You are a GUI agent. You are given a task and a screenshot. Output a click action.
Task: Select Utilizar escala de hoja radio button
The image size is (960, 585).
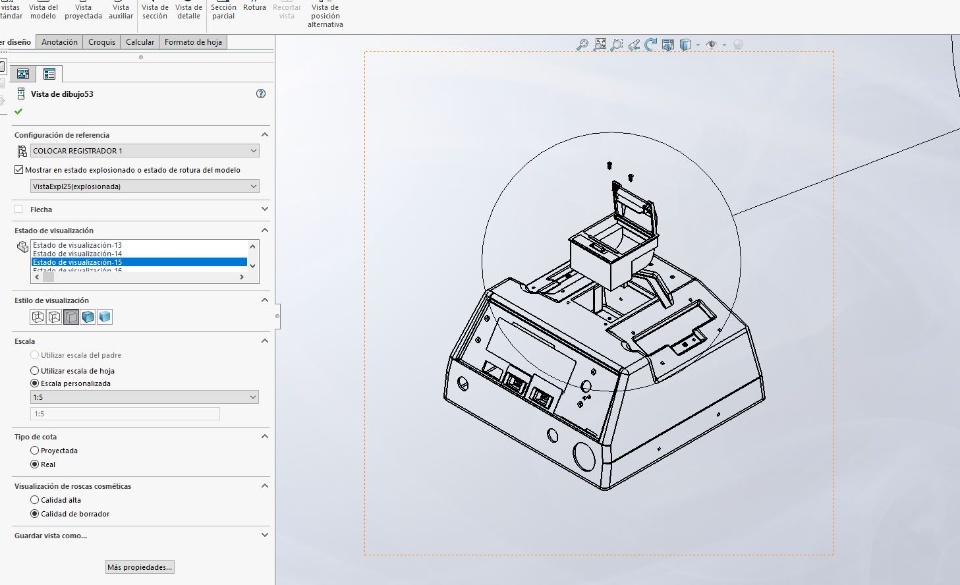(35, 371)
